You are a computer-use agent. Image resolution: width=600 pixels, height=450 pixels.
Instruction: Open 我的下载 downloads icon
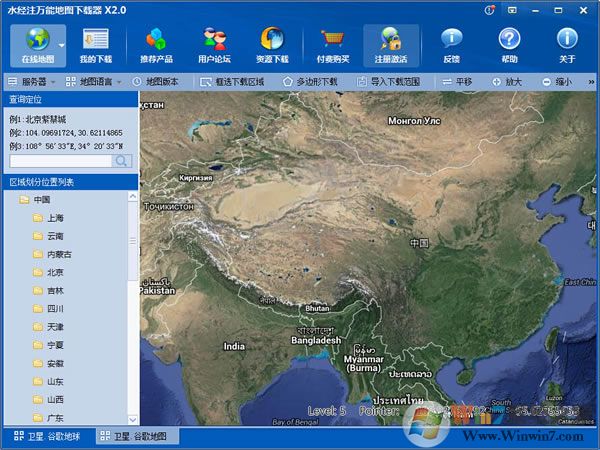click(x=96, y=45)
